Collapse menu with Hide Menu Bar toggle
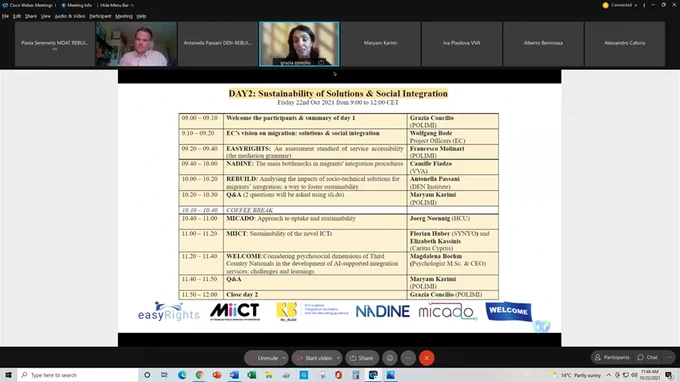 pos(116,5)
